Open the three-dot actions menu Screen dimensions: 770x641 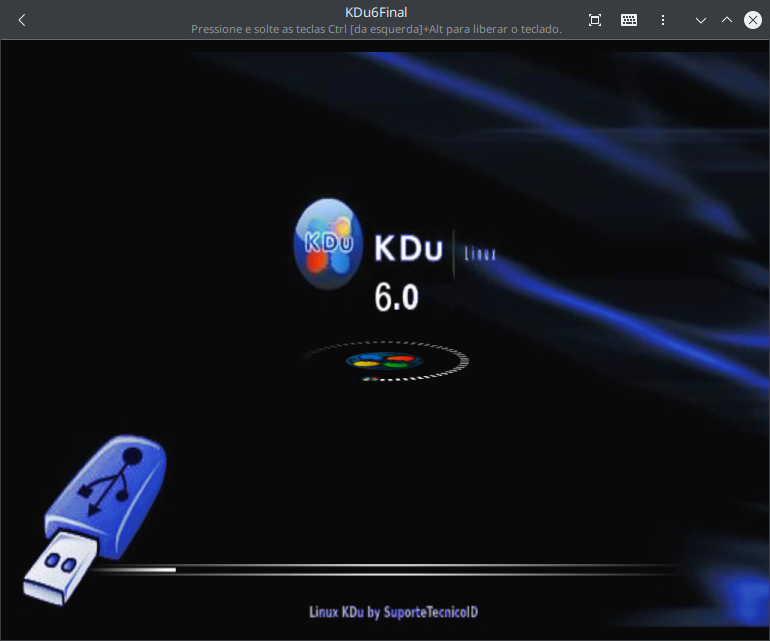663,20
